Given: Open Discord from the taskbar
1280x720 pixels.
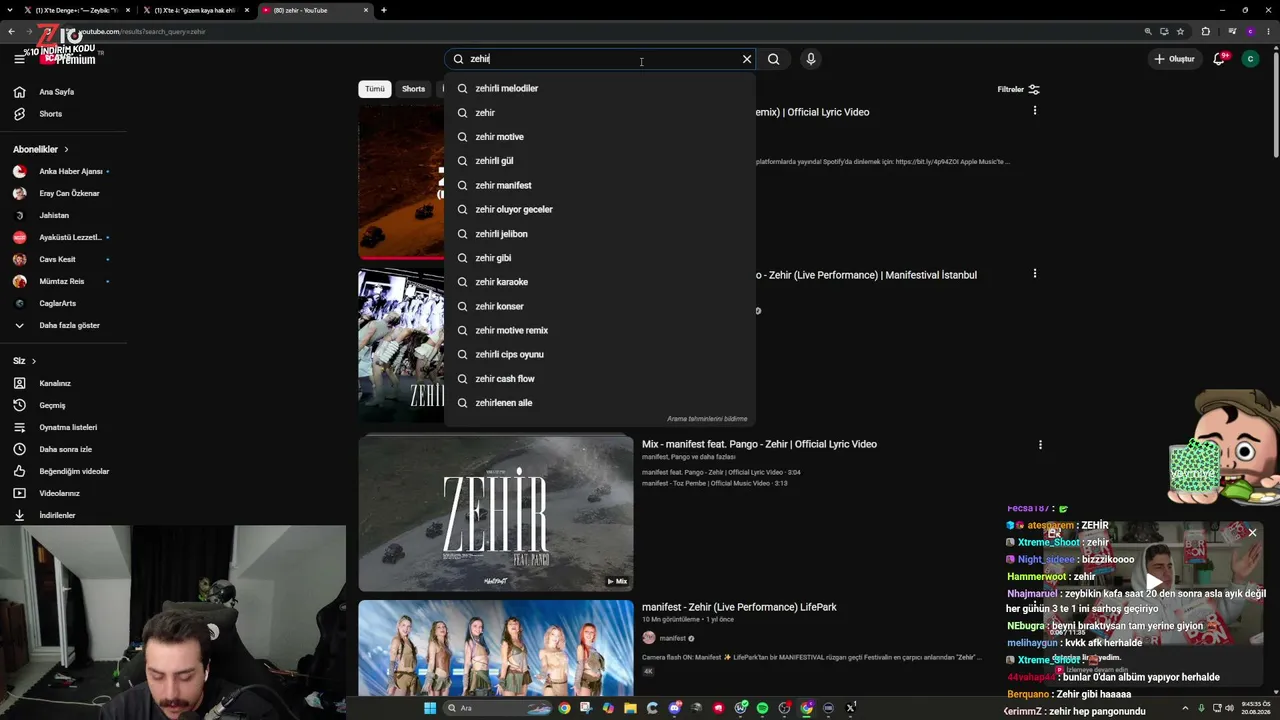Looking at the screenshot, I should click(675, 708).
